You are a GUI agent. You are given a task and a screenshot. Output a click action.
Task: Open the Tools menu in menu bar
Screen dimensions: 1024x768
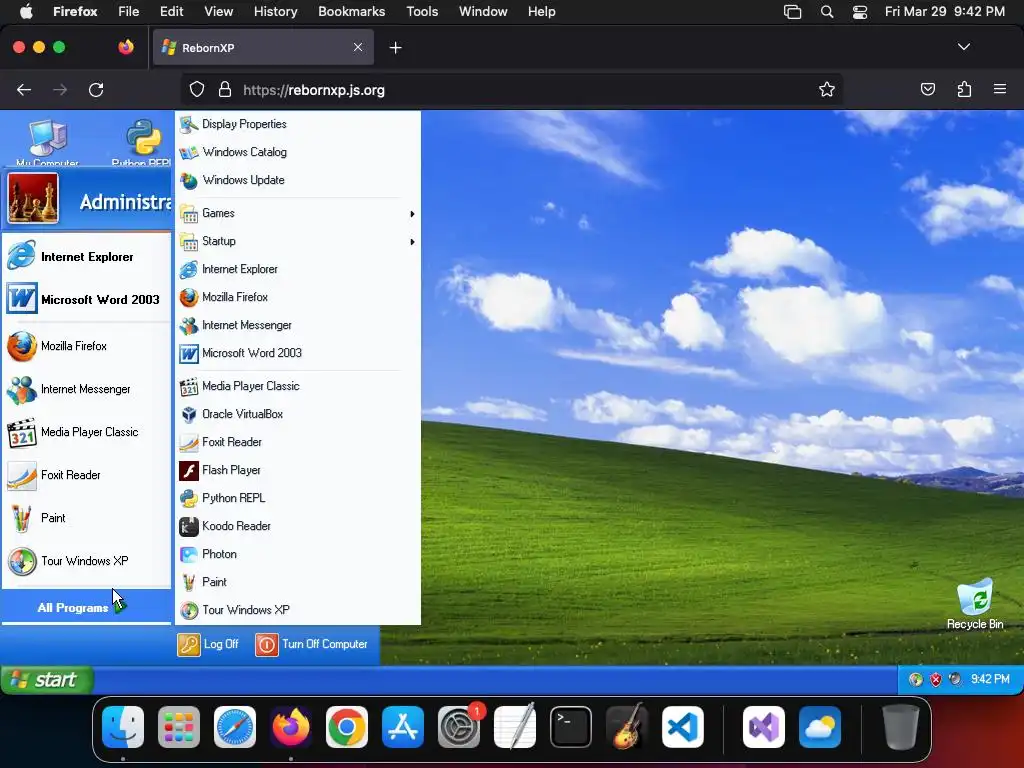(x=422, y=11)
